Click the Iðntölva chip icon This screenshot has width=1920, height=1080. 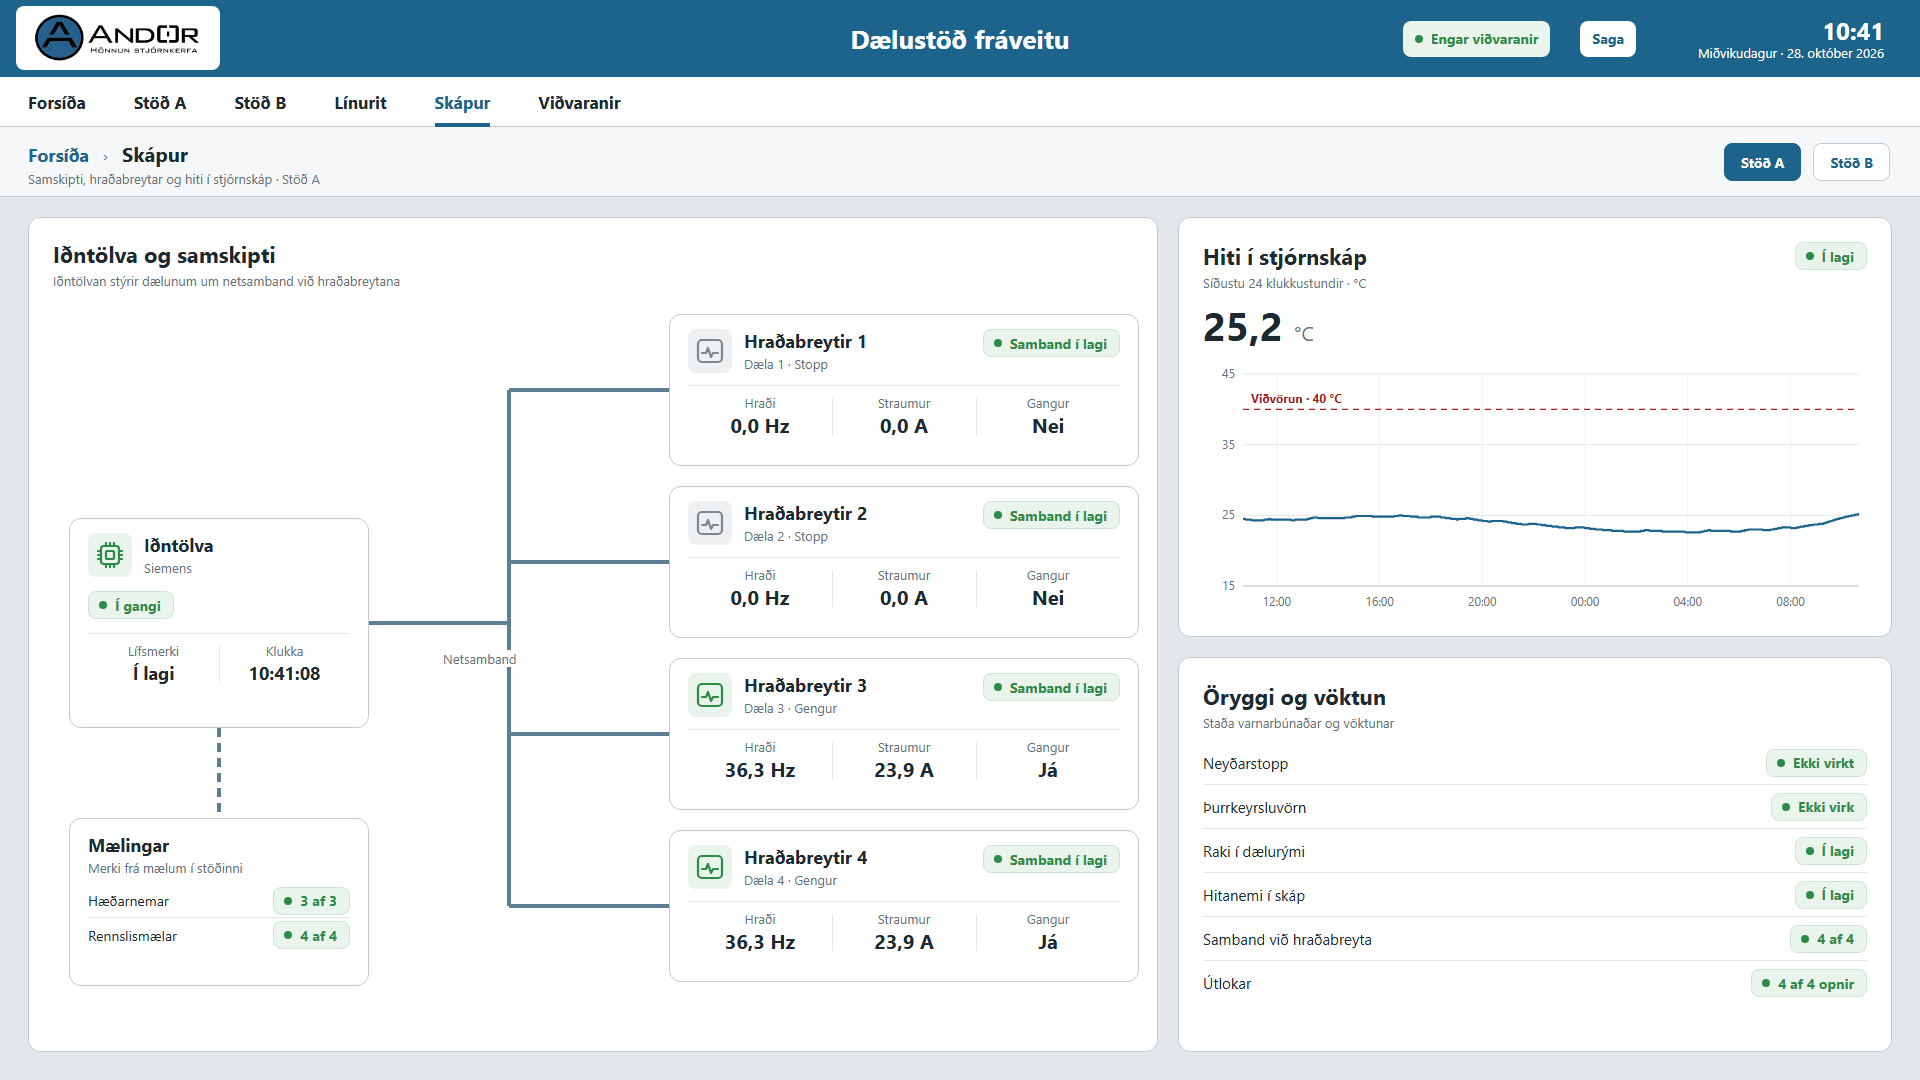pos(110,555)
